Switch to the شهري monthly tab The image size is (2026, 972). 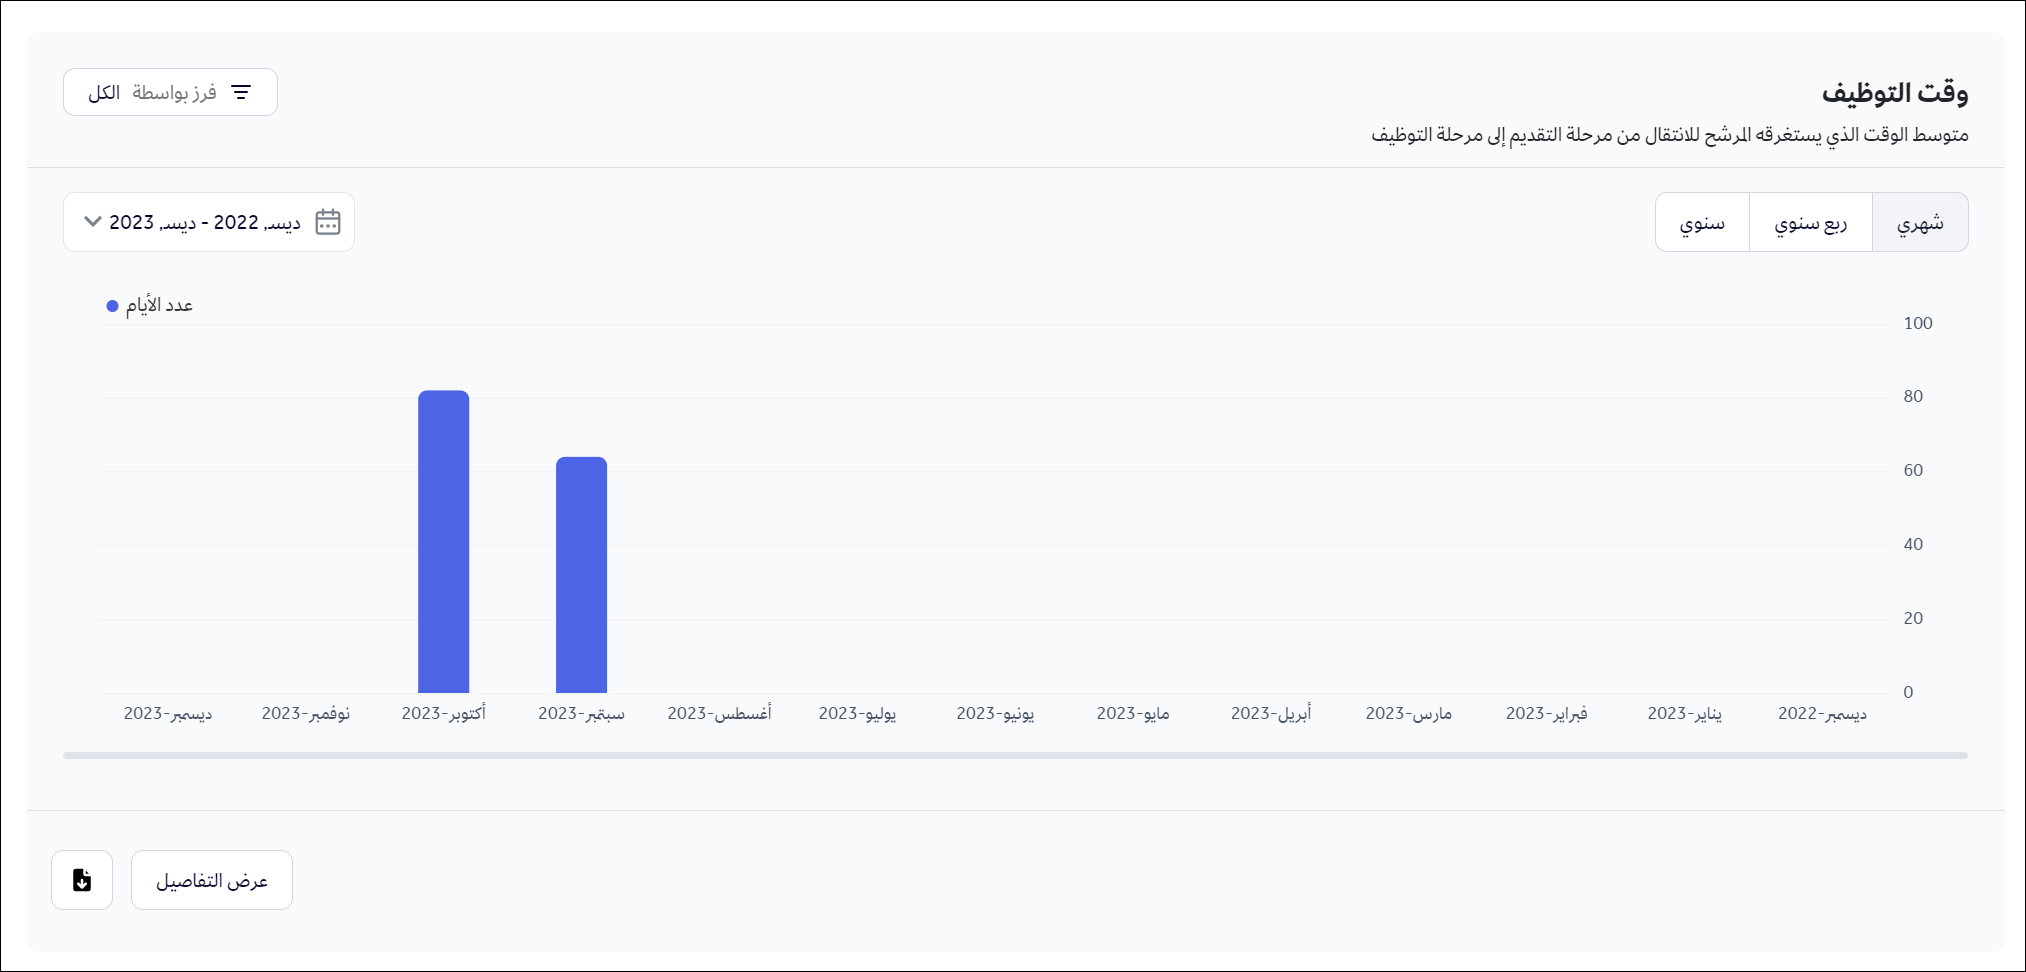(x=1919, y=222)
